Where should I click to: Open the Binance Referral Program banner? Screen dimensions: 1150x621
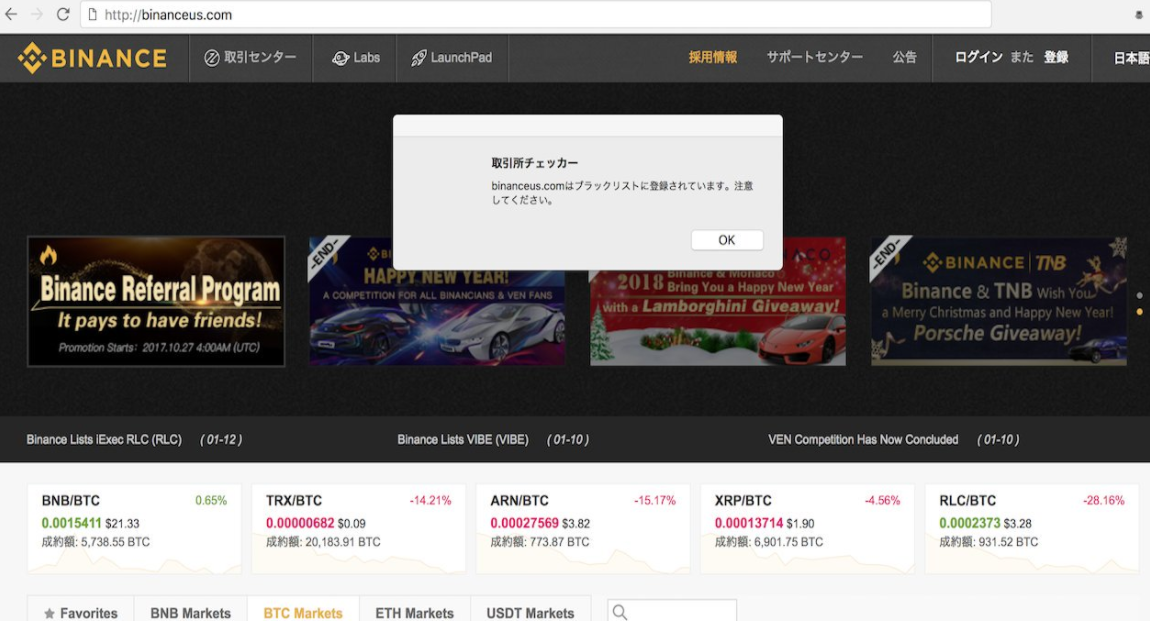(x=156, y=301)
